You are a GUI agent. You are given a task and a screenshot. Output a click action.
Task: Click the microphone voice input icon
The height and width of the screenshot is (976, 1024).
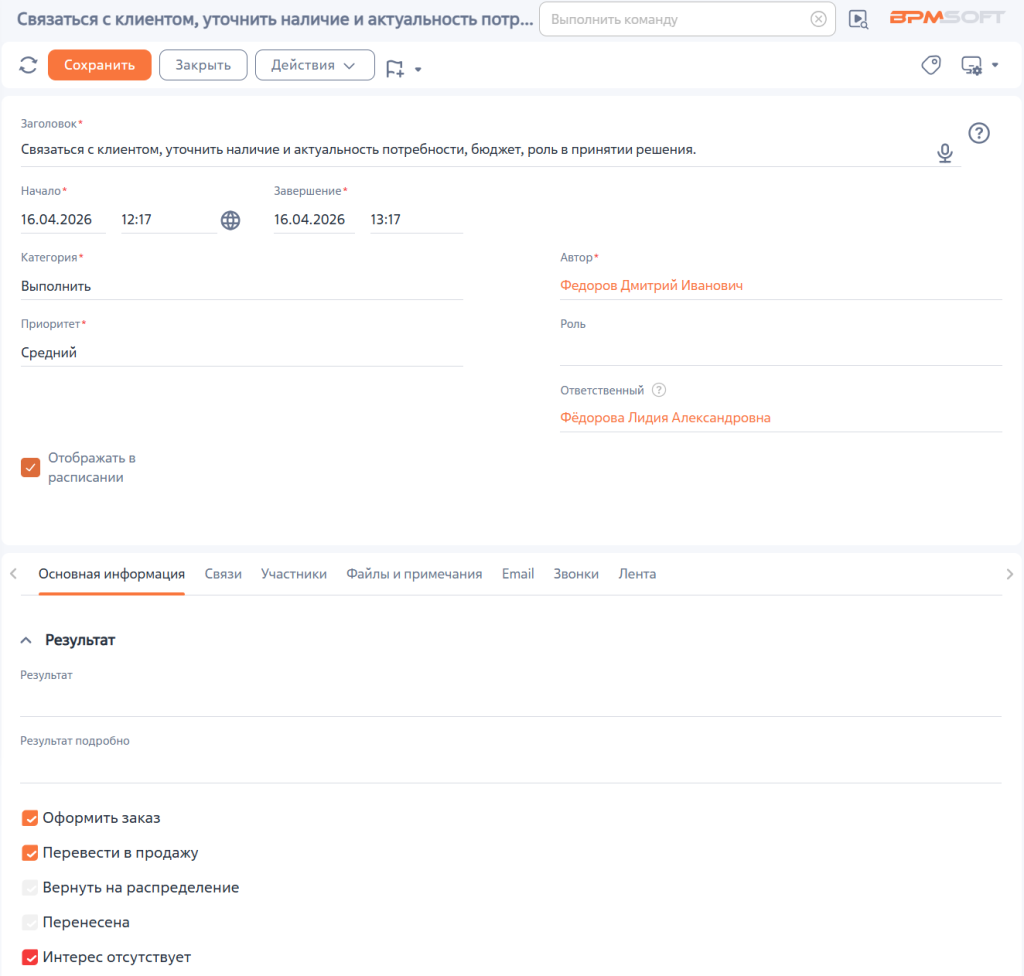(x=944, y=153)
